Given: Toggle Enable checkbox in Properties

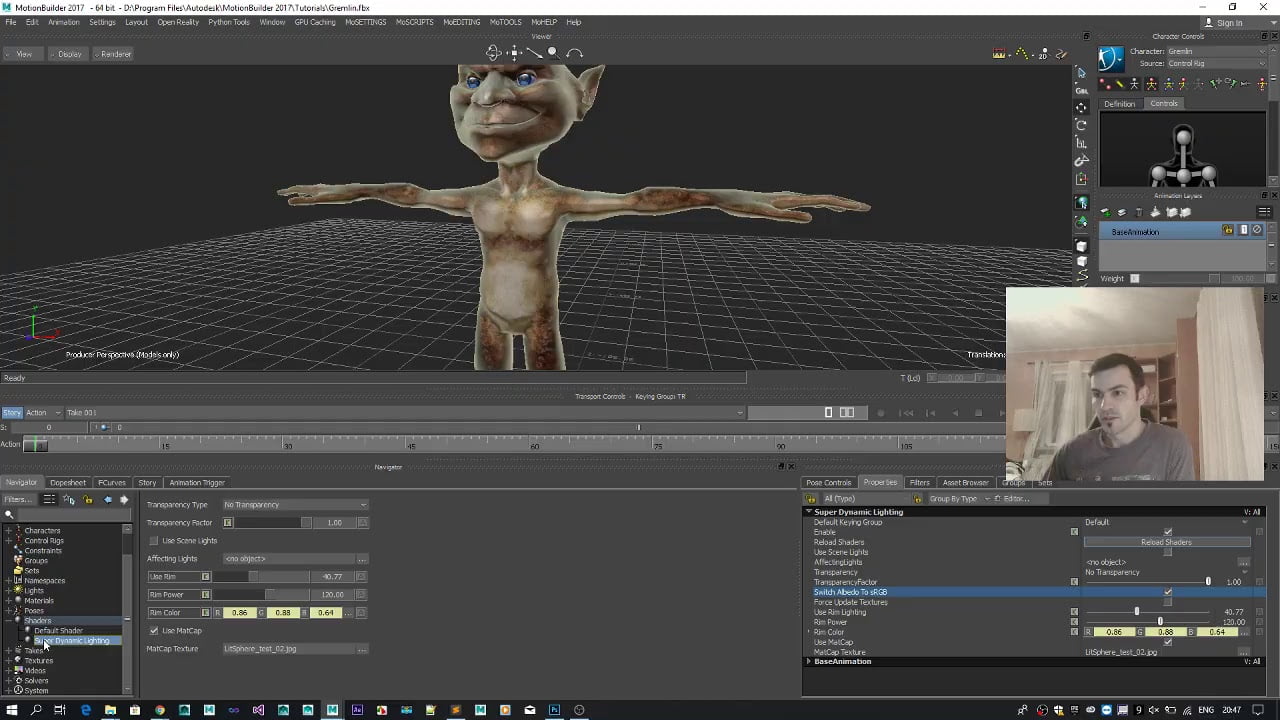Looking at the screenshot, I should click(1167, 532).
